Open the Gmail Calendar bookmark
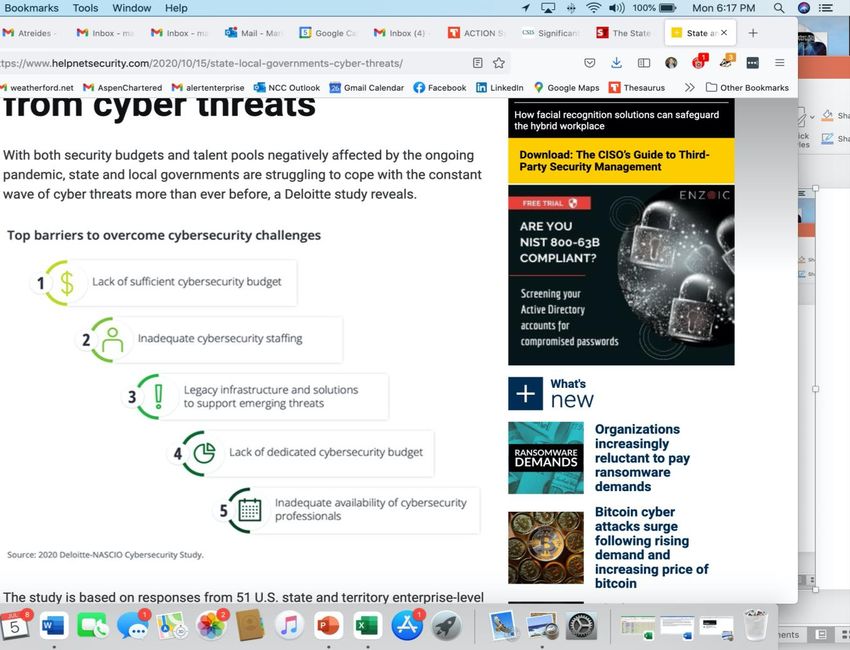This screenshot has height=650, width=850. (367, 87)
